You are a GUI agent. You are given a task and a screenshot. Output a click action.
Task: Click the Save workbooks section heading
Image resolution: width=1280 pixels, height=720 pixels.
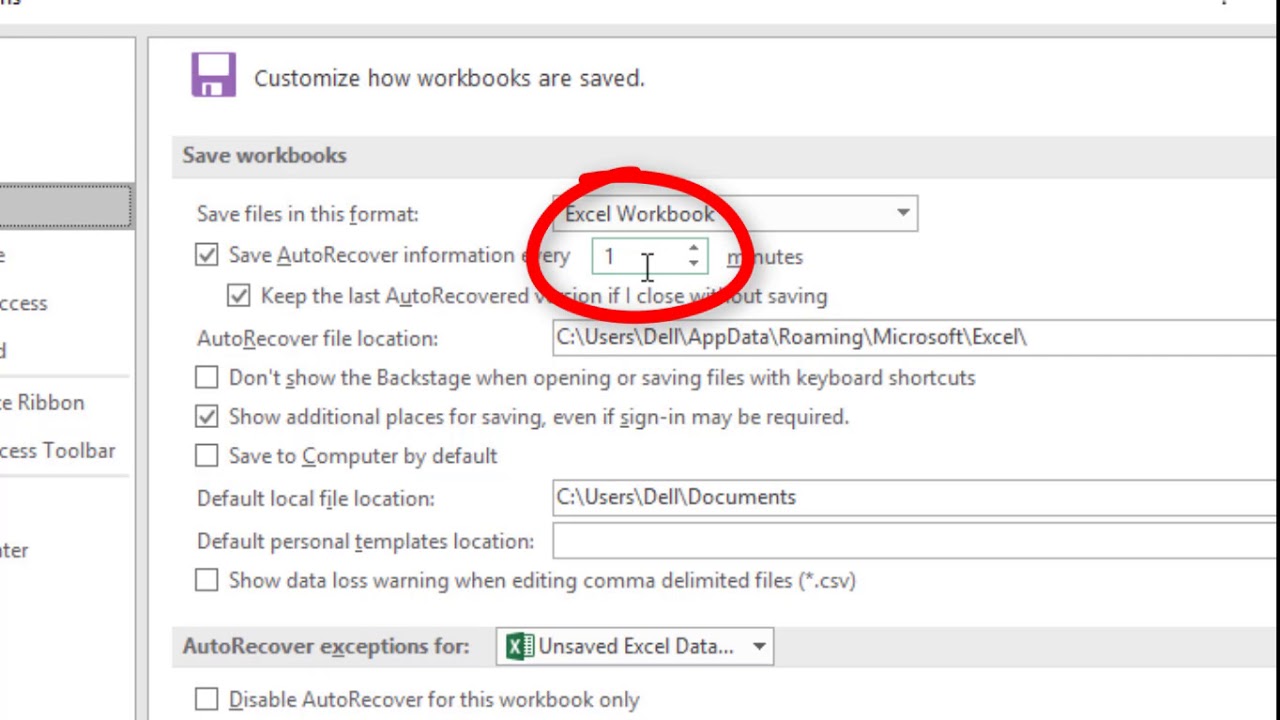pos(264,155)
